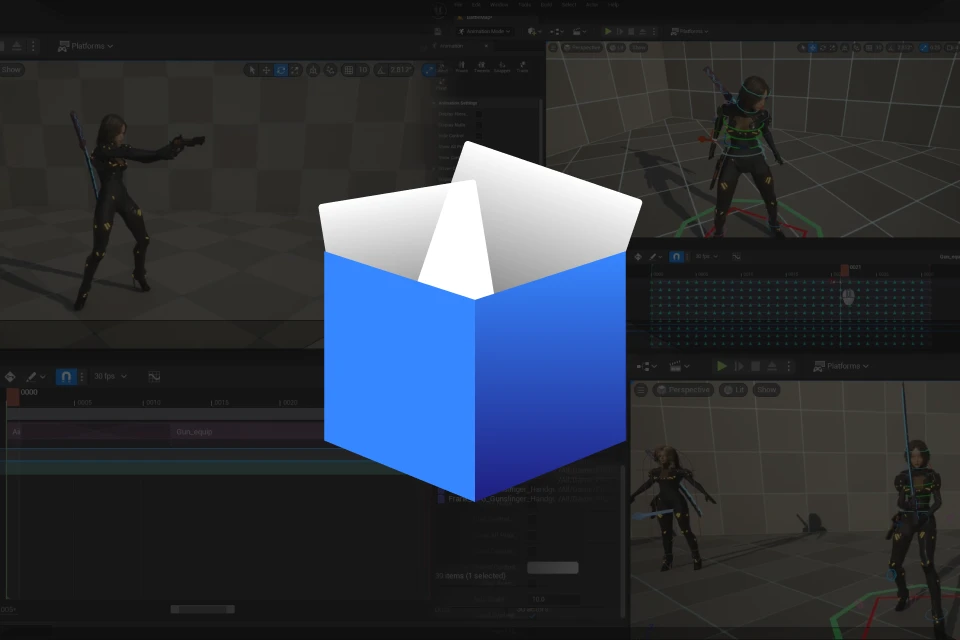Toggle the magnet snap above the keyframe grid
The image size is (960, 640).
click(676, 257)
